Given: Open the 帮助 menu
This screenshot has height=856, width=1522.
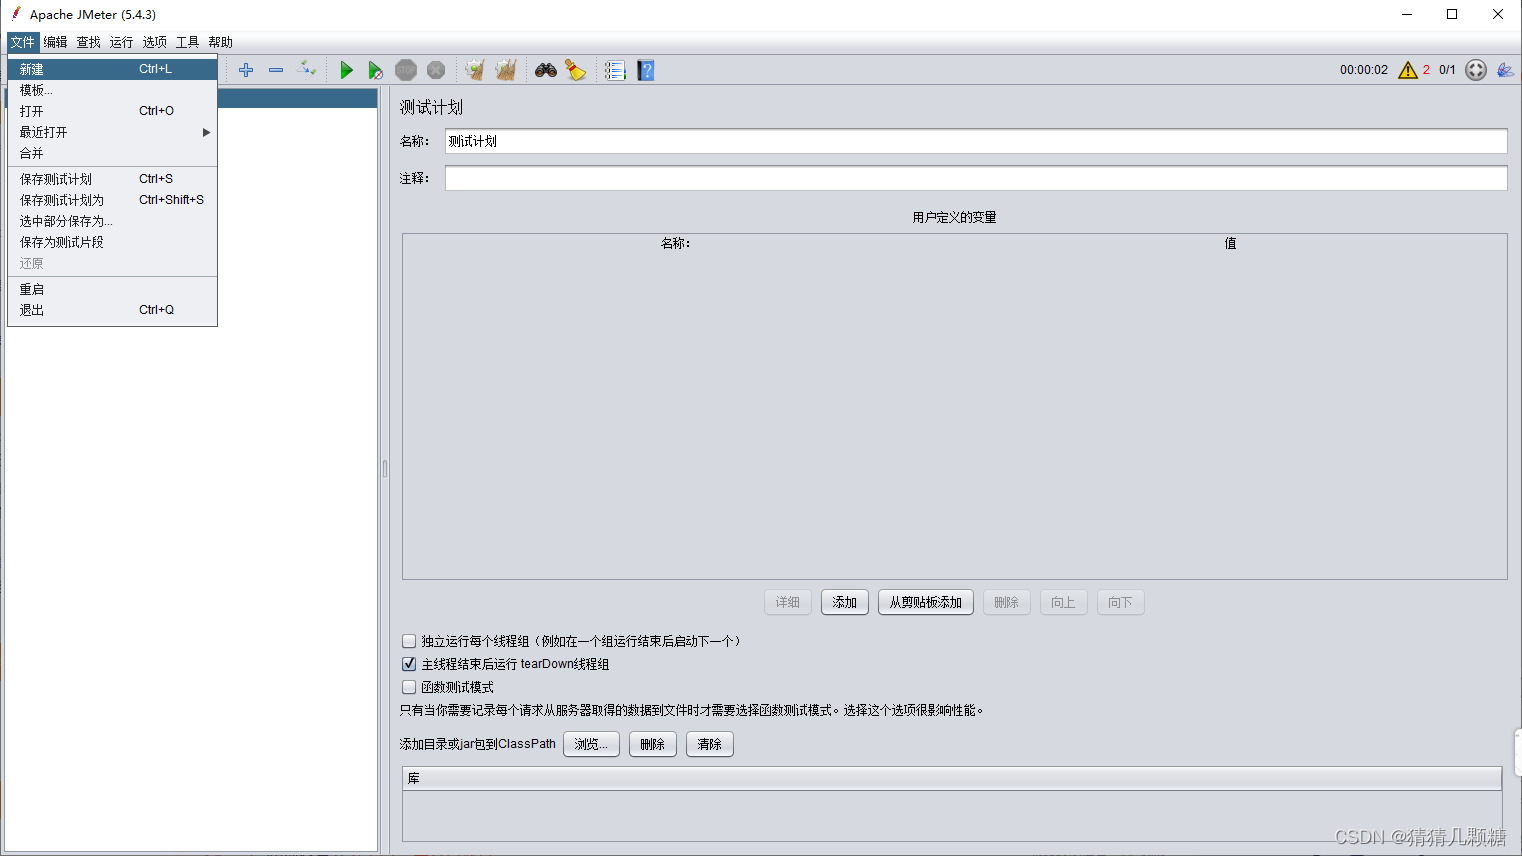Looking at the screenshot, I should pyautogui.click(x=220, y=42).
